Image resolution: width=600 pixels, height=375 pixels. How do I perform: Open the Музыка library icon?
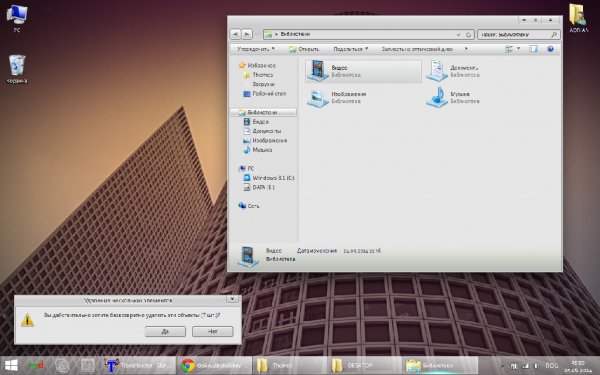[437, 98]
